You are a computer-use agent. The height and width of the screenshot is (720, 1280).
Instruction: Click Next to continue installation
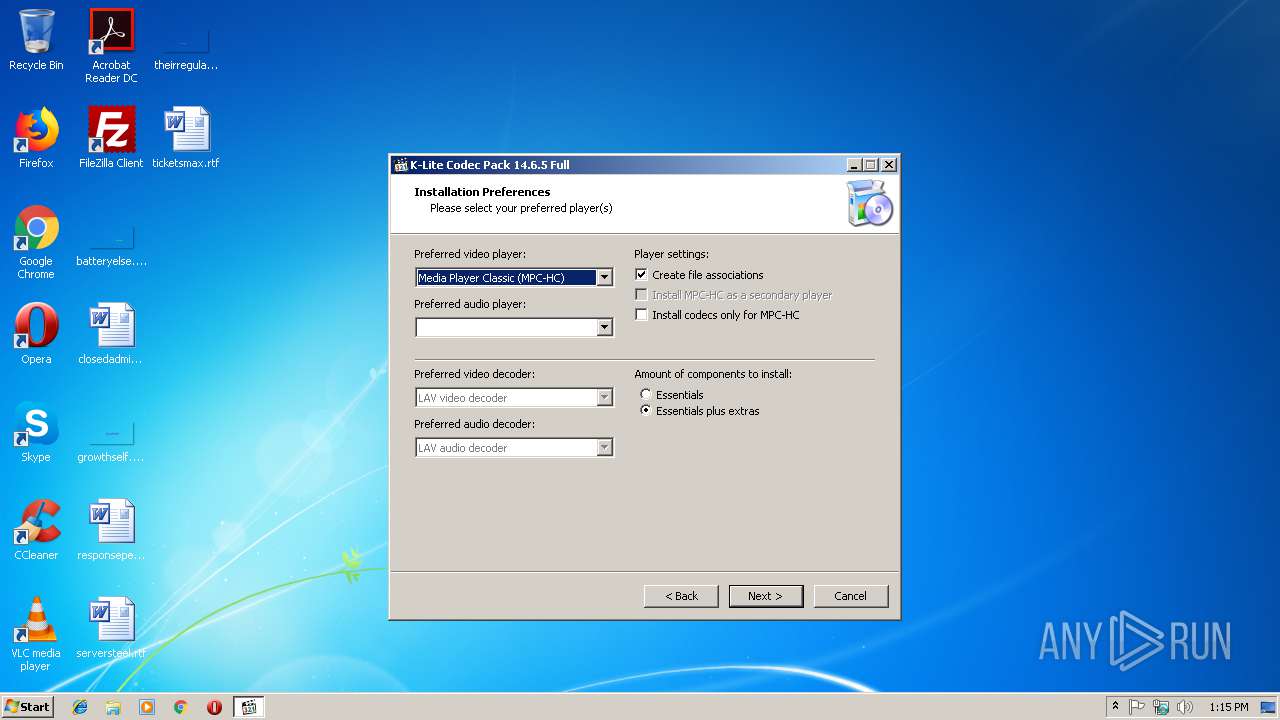coord(766,596)
